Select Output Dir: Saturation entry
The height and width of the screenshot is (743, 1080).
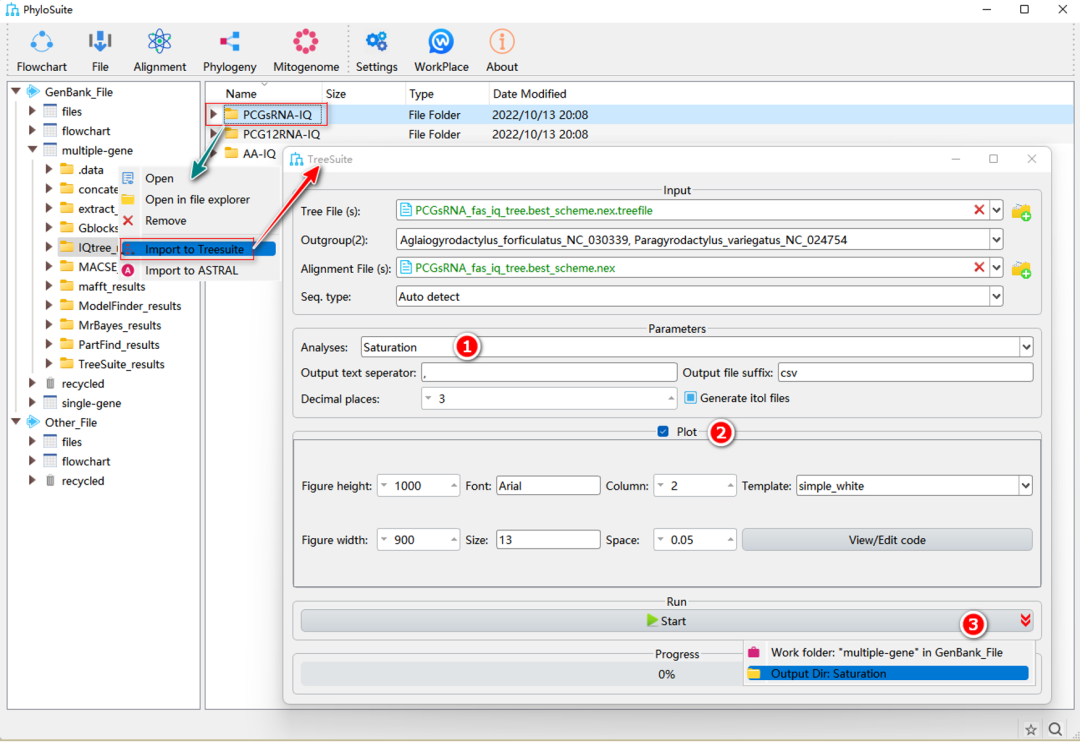pyautogui.click(x=886, y=673)
